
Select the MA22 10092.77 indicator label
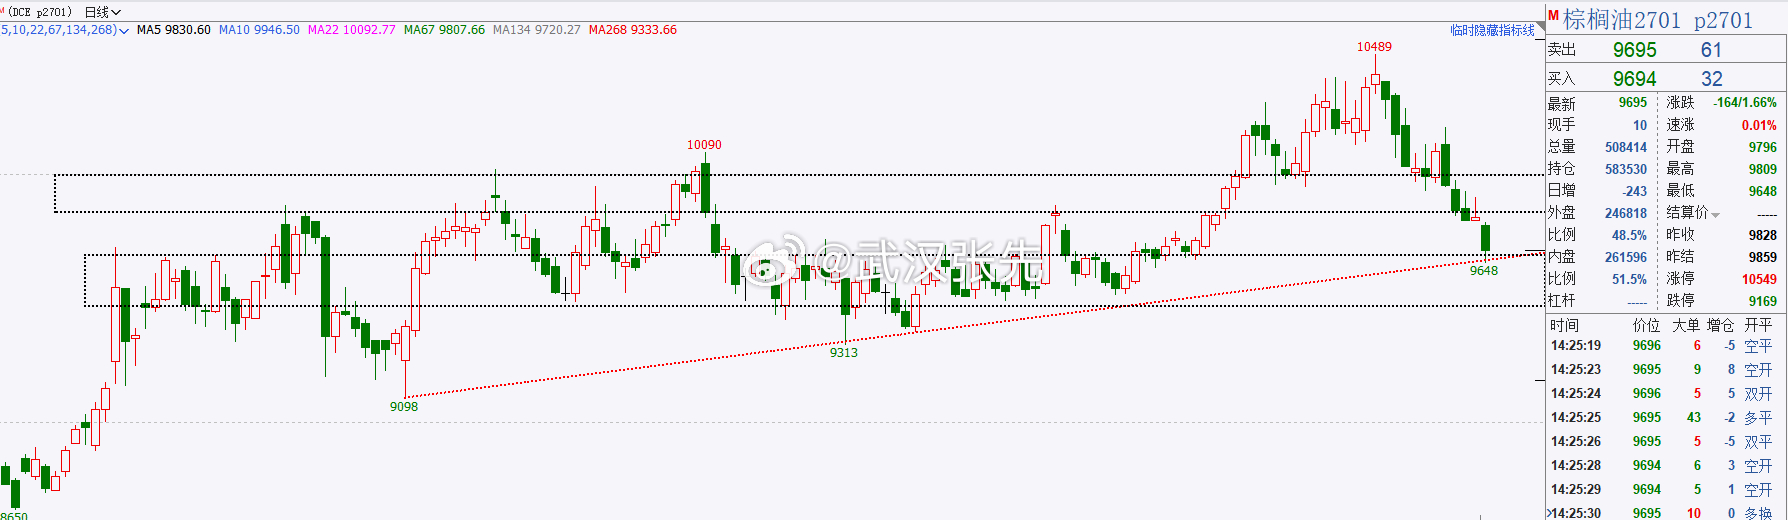[352, 30]
